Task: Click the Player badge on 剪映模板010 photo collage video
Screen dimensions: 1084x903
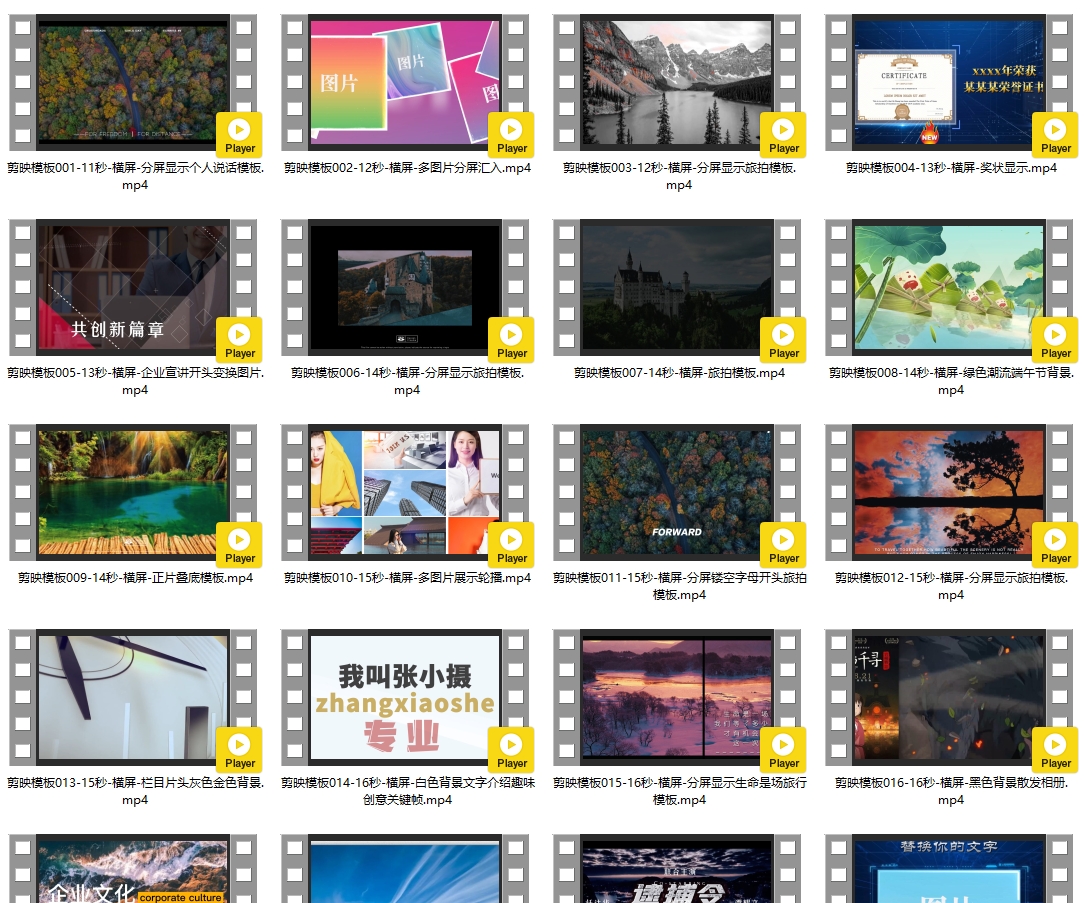Action: 511,545
